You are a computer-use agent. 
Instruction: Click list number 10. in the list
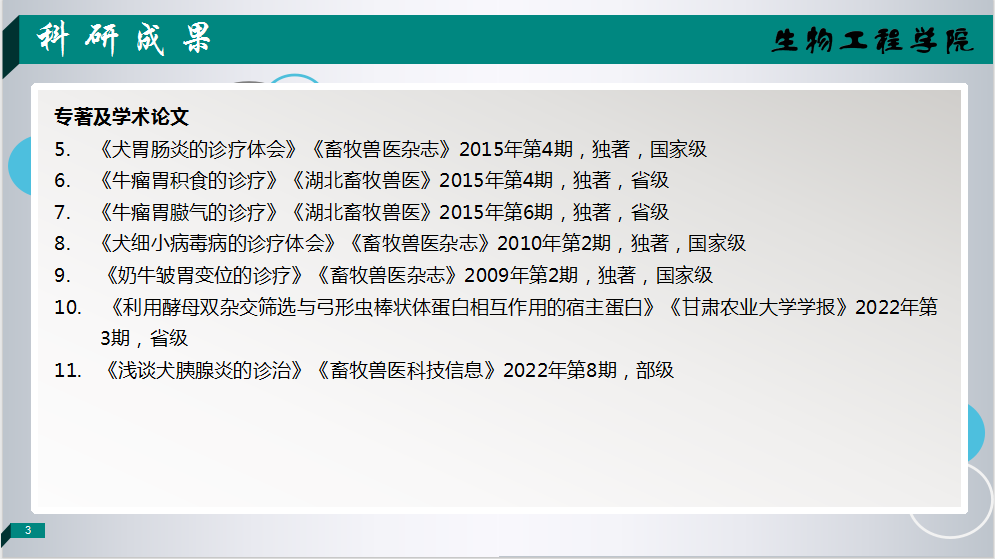[x=68, y=307]
